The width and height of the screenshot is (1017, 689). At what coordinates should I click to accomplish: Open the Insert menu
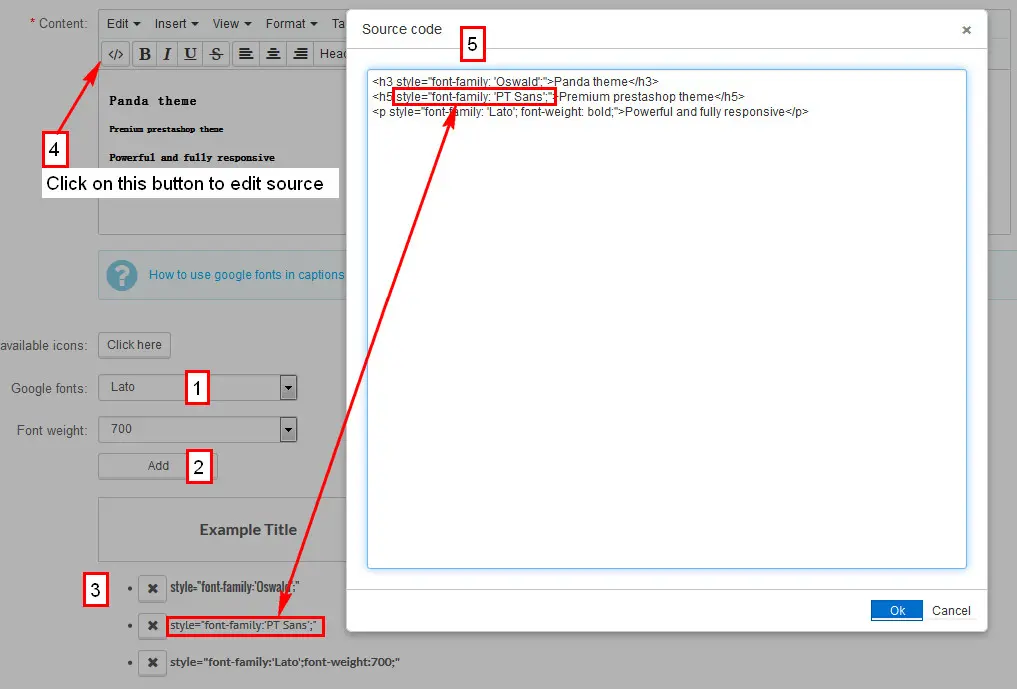coord(176,23)
